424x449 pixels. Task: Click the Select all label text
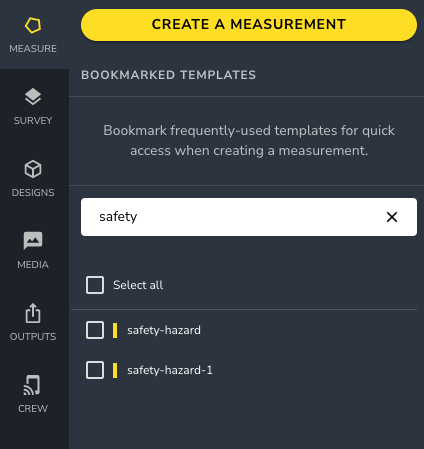pyautogui.click(x=138, y=285)
